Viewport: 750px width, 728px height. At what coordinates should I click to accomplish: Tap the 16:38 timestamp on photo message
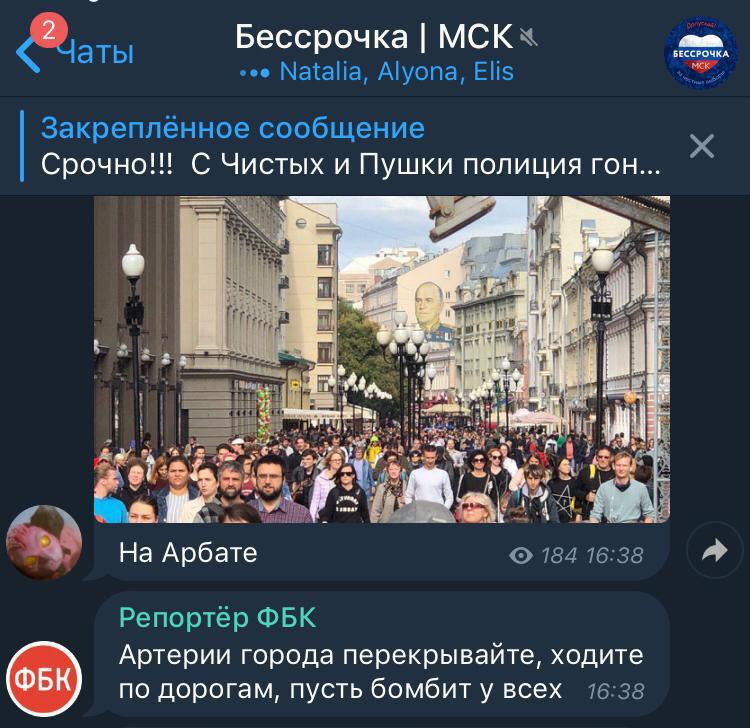pos(615,556)
